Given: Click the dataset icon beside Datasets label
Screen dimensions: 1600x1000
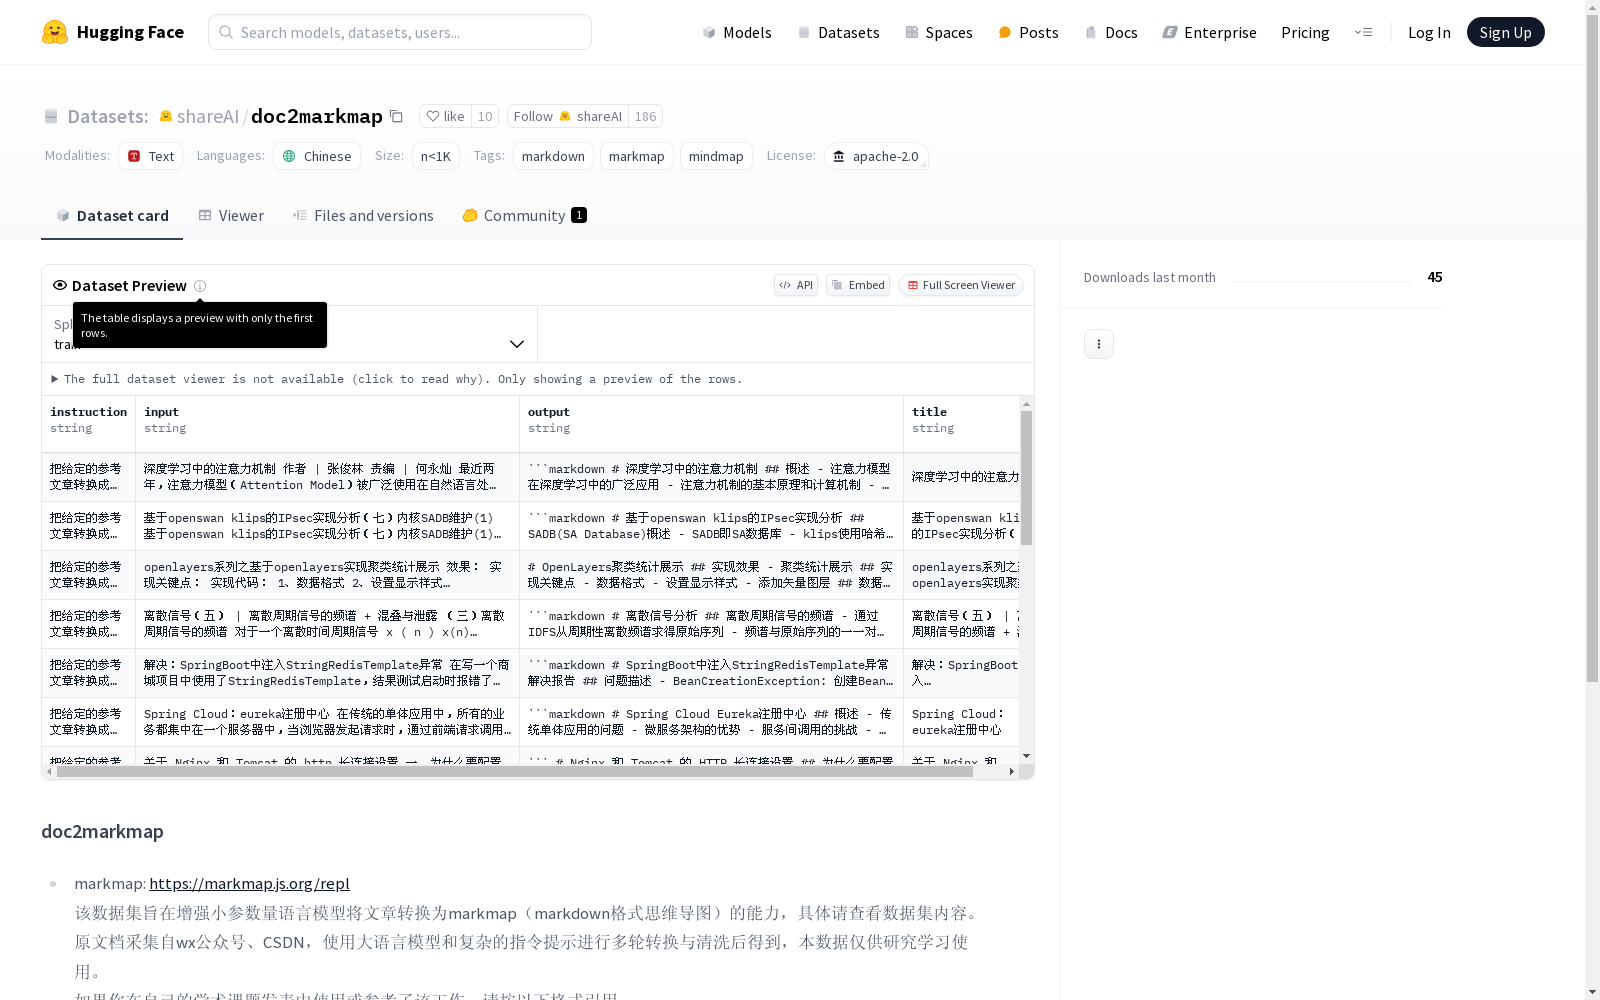Looking at the screenshot, I should [51, 117].
